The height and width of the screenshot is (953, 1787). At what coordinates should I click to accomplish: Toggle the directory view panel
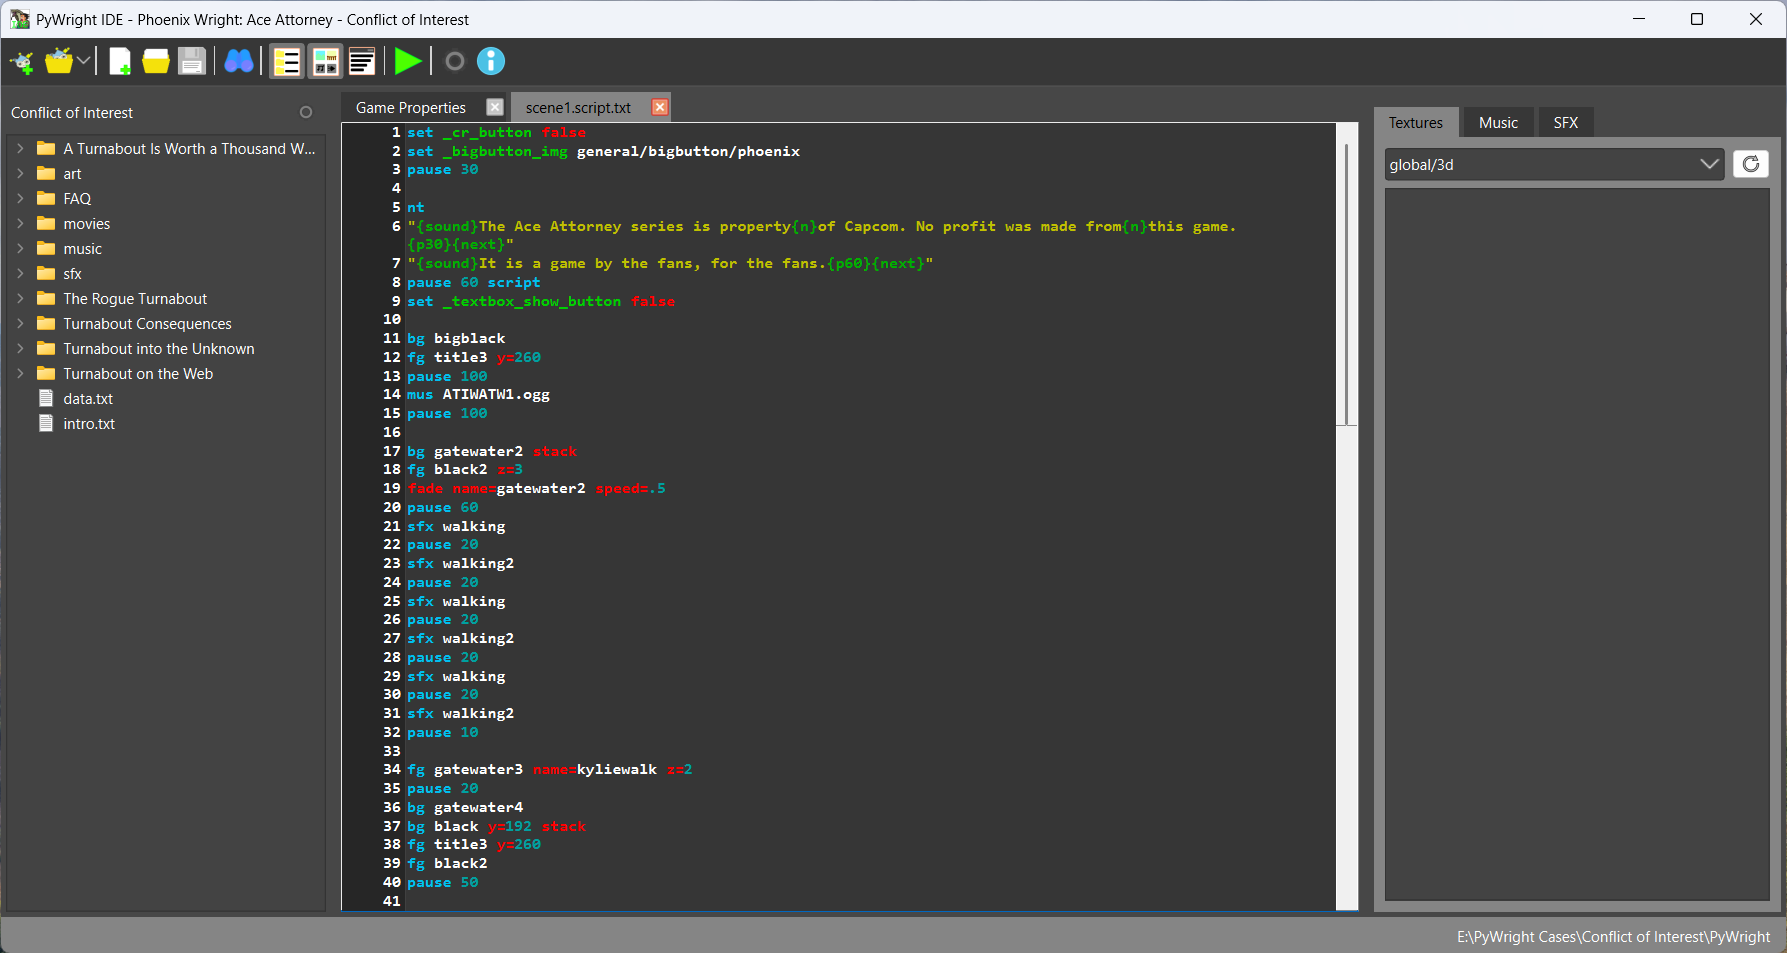point(286,62)
